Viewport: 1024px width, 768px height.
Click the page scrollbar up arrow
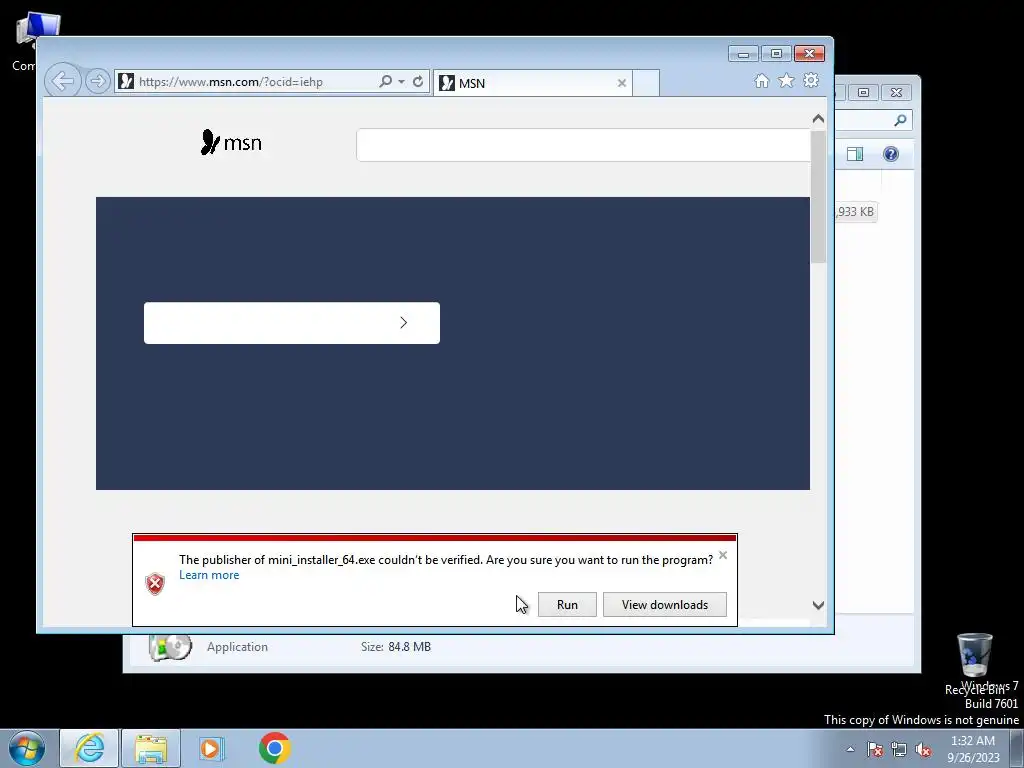click(x=818, y=119)
